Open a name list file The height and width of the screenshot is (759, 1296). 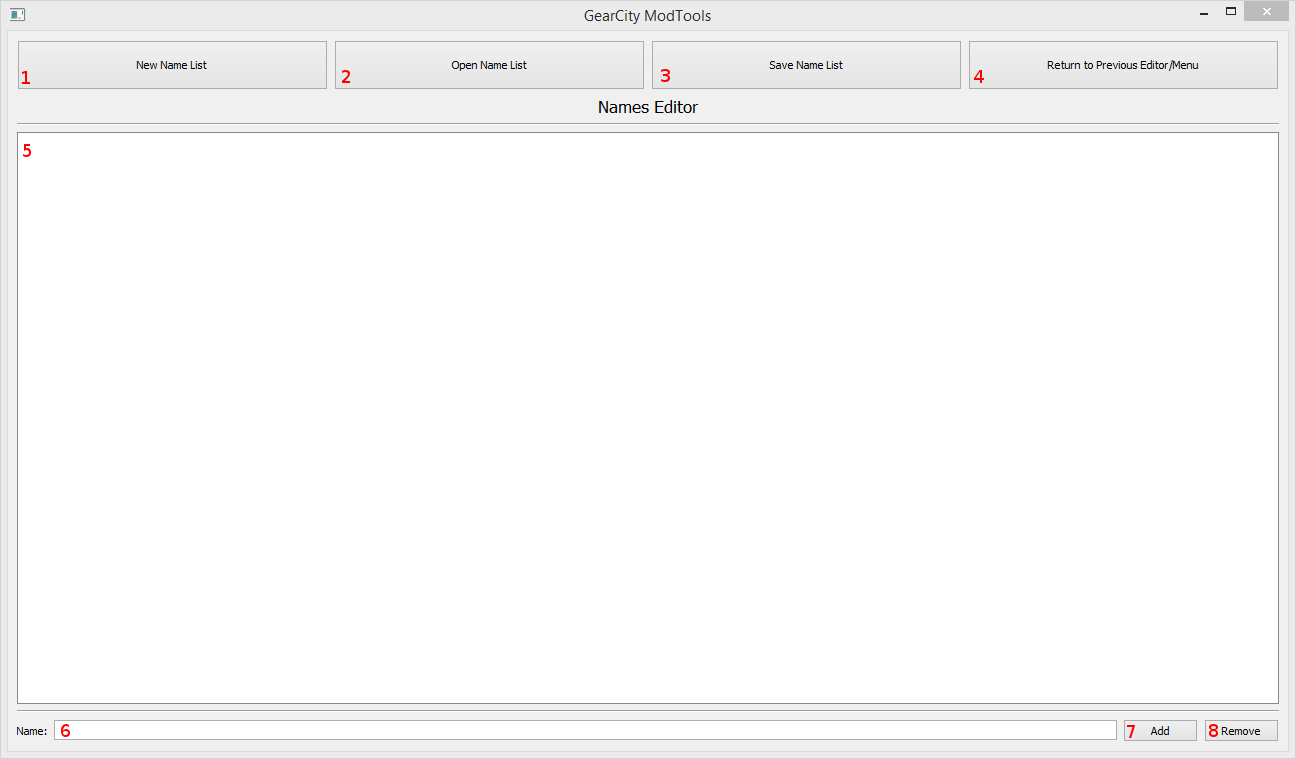(x=489, y=65)
